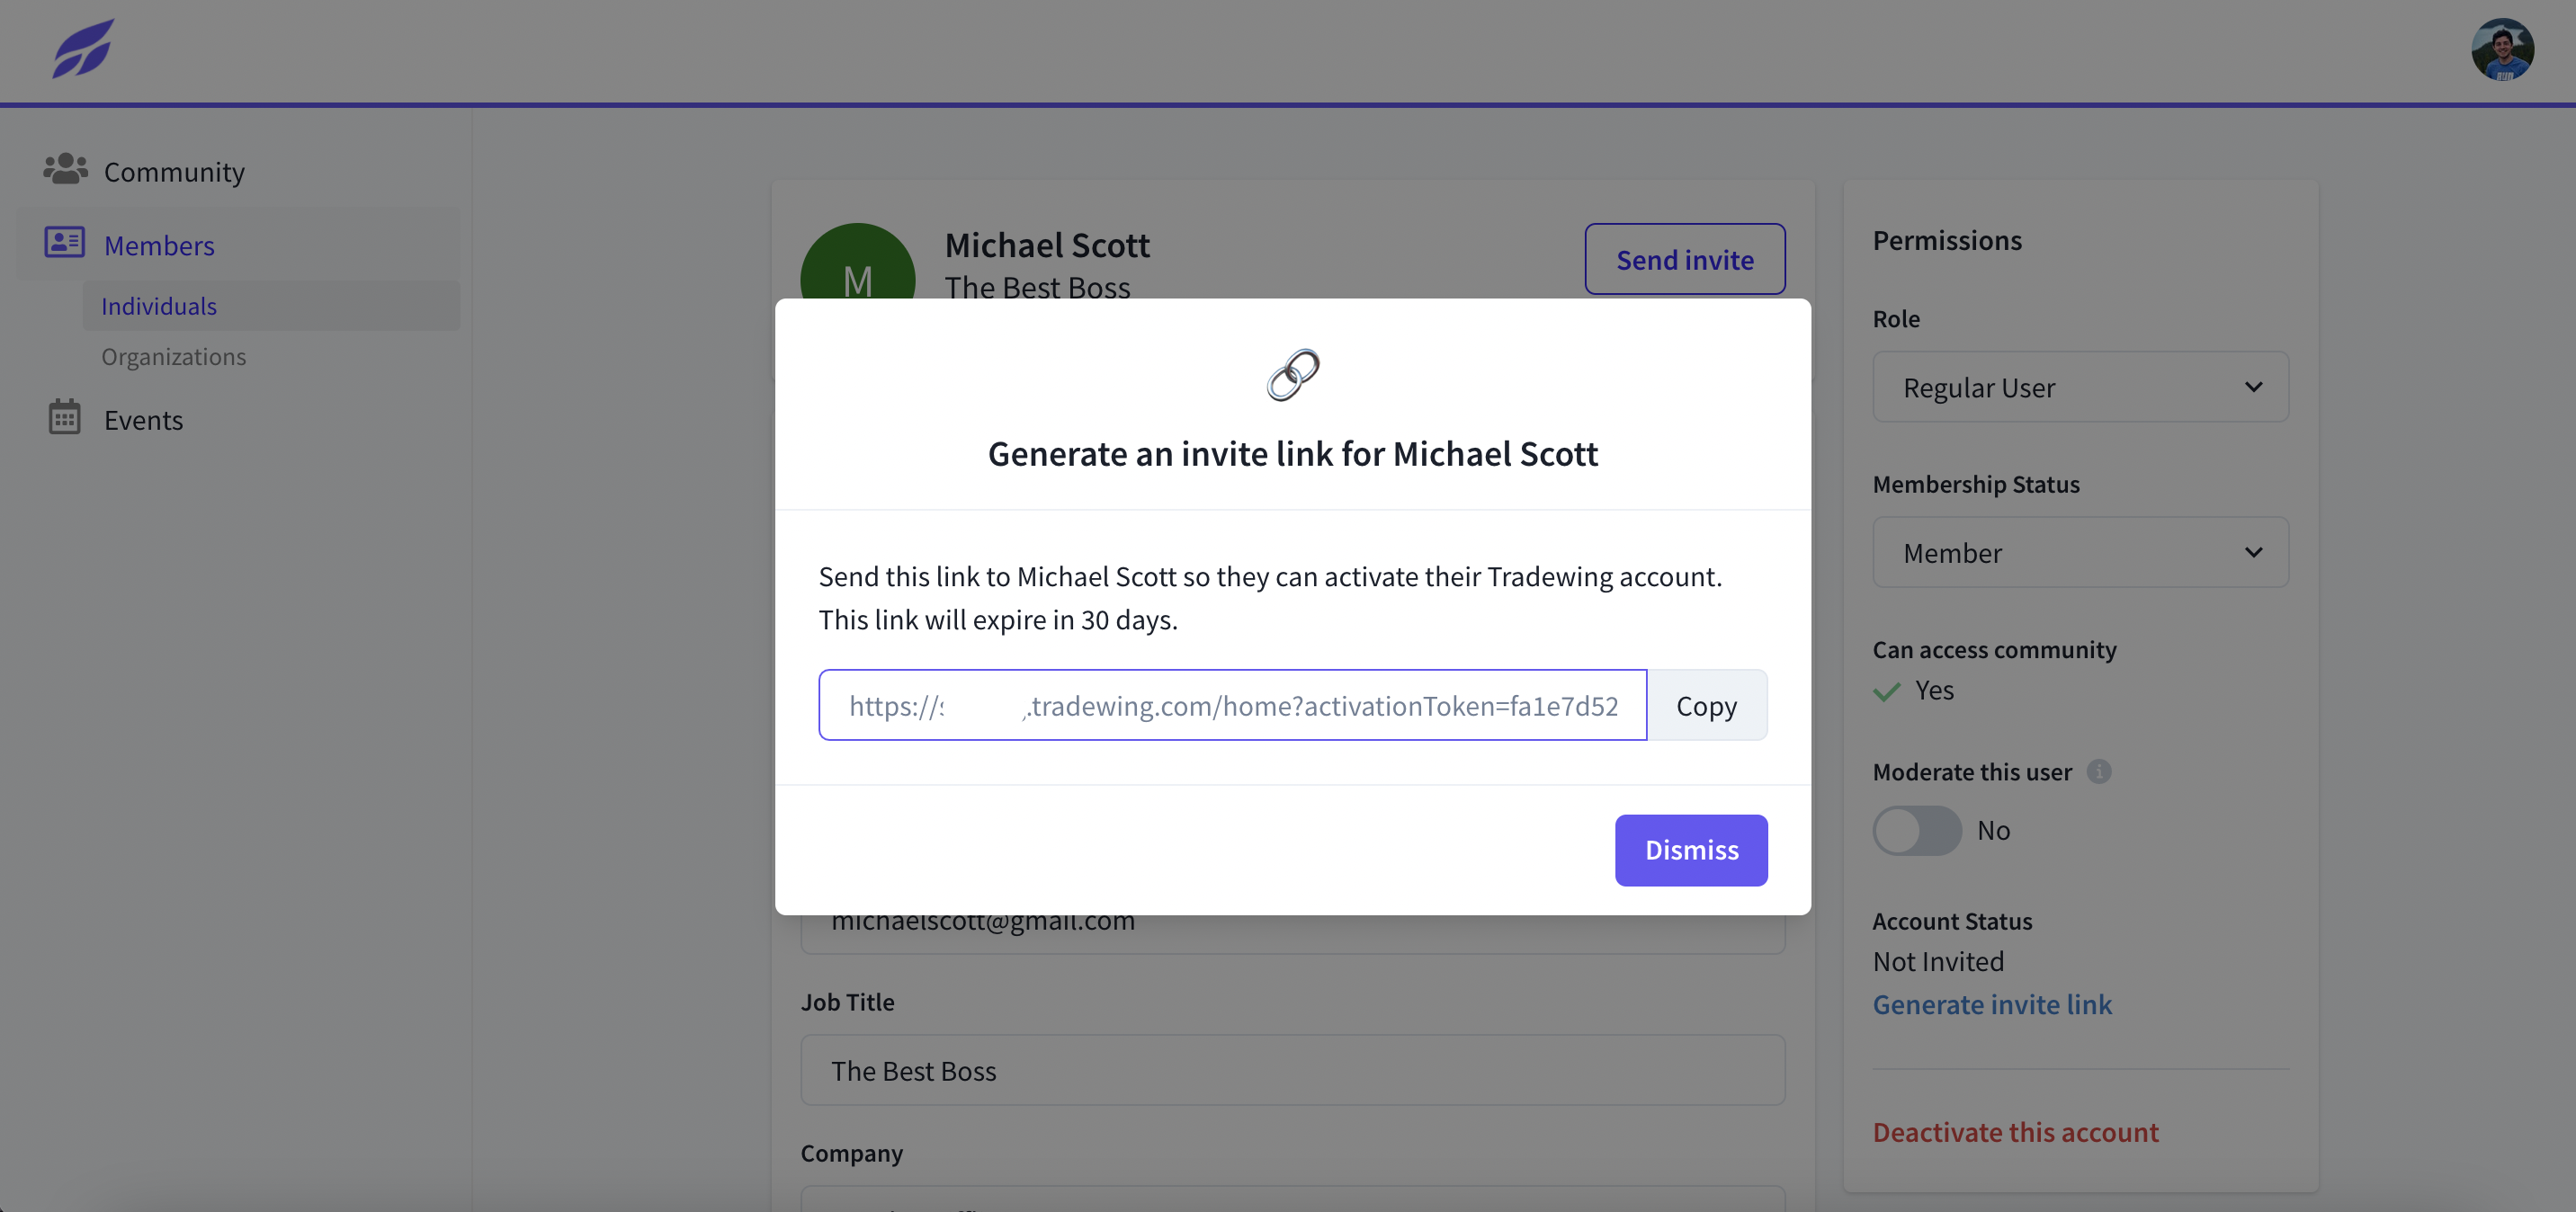Toggle the Moderate this user switch
The width and height of the screenshot is (2576, 1212).
pyautogui.click(x=1917, y=830)
